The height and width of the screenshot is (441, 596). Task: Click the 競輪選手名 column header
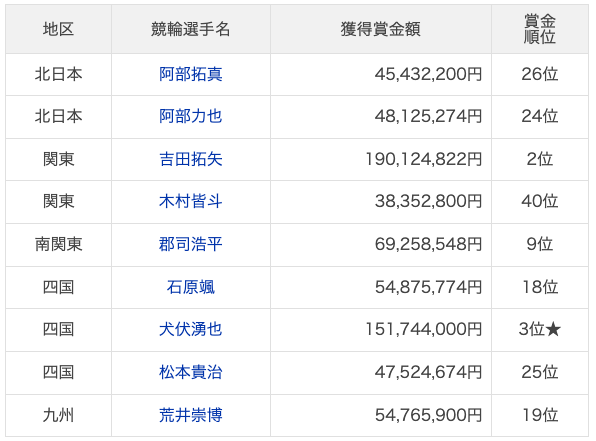coord(190,29)
